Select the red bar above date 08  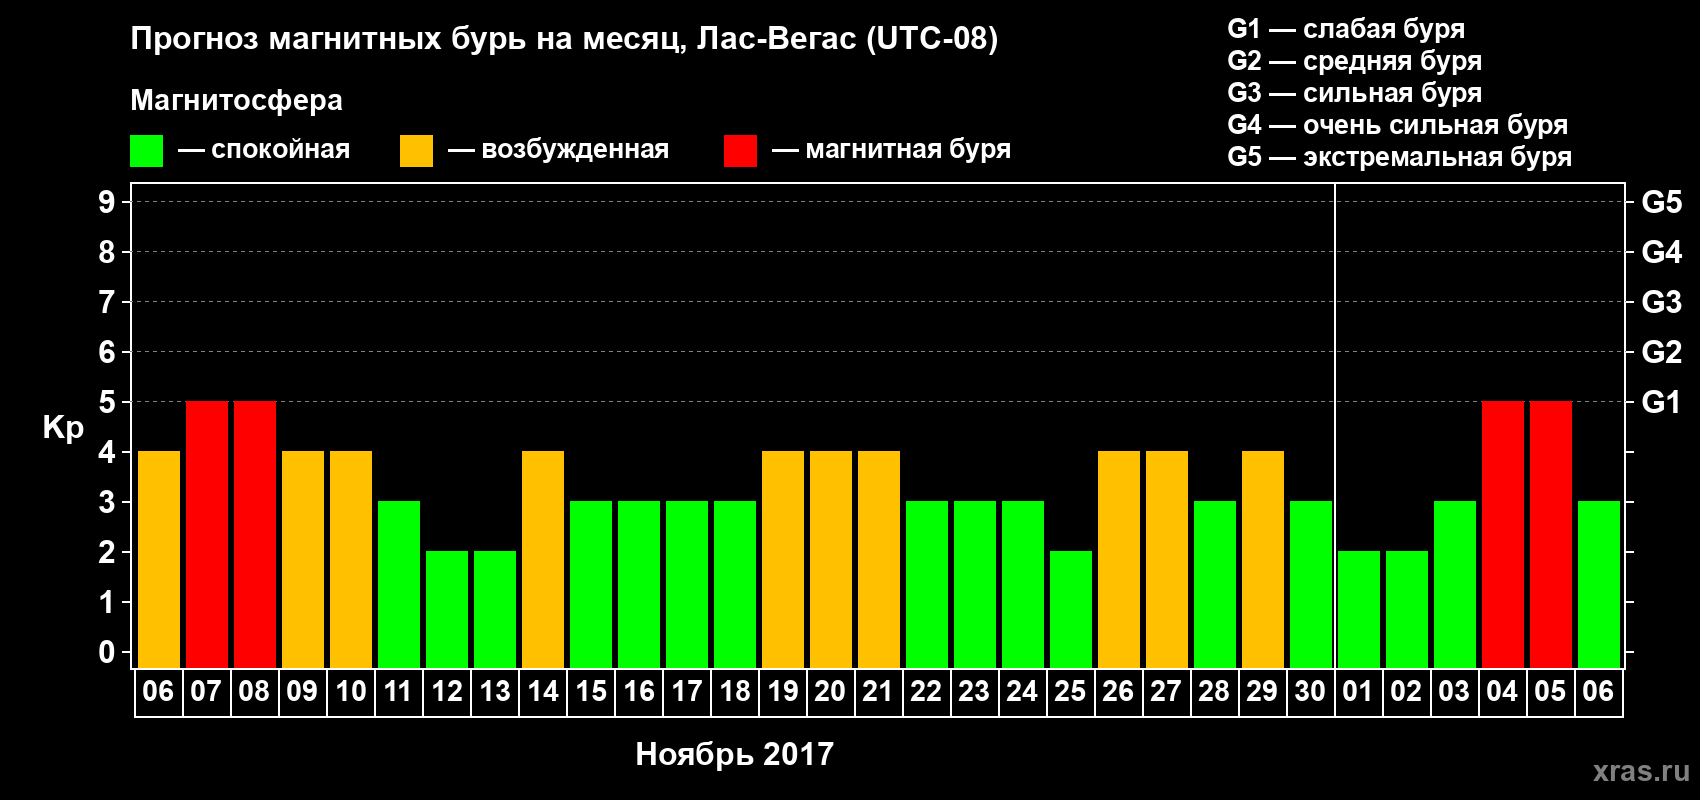[255, 535]
